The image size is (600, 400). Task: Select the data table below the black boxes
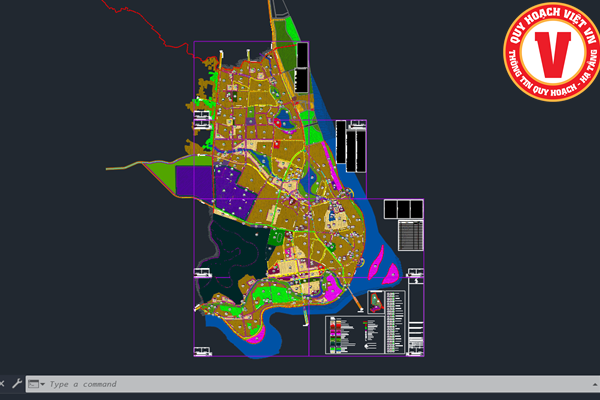tap(410, 236)
